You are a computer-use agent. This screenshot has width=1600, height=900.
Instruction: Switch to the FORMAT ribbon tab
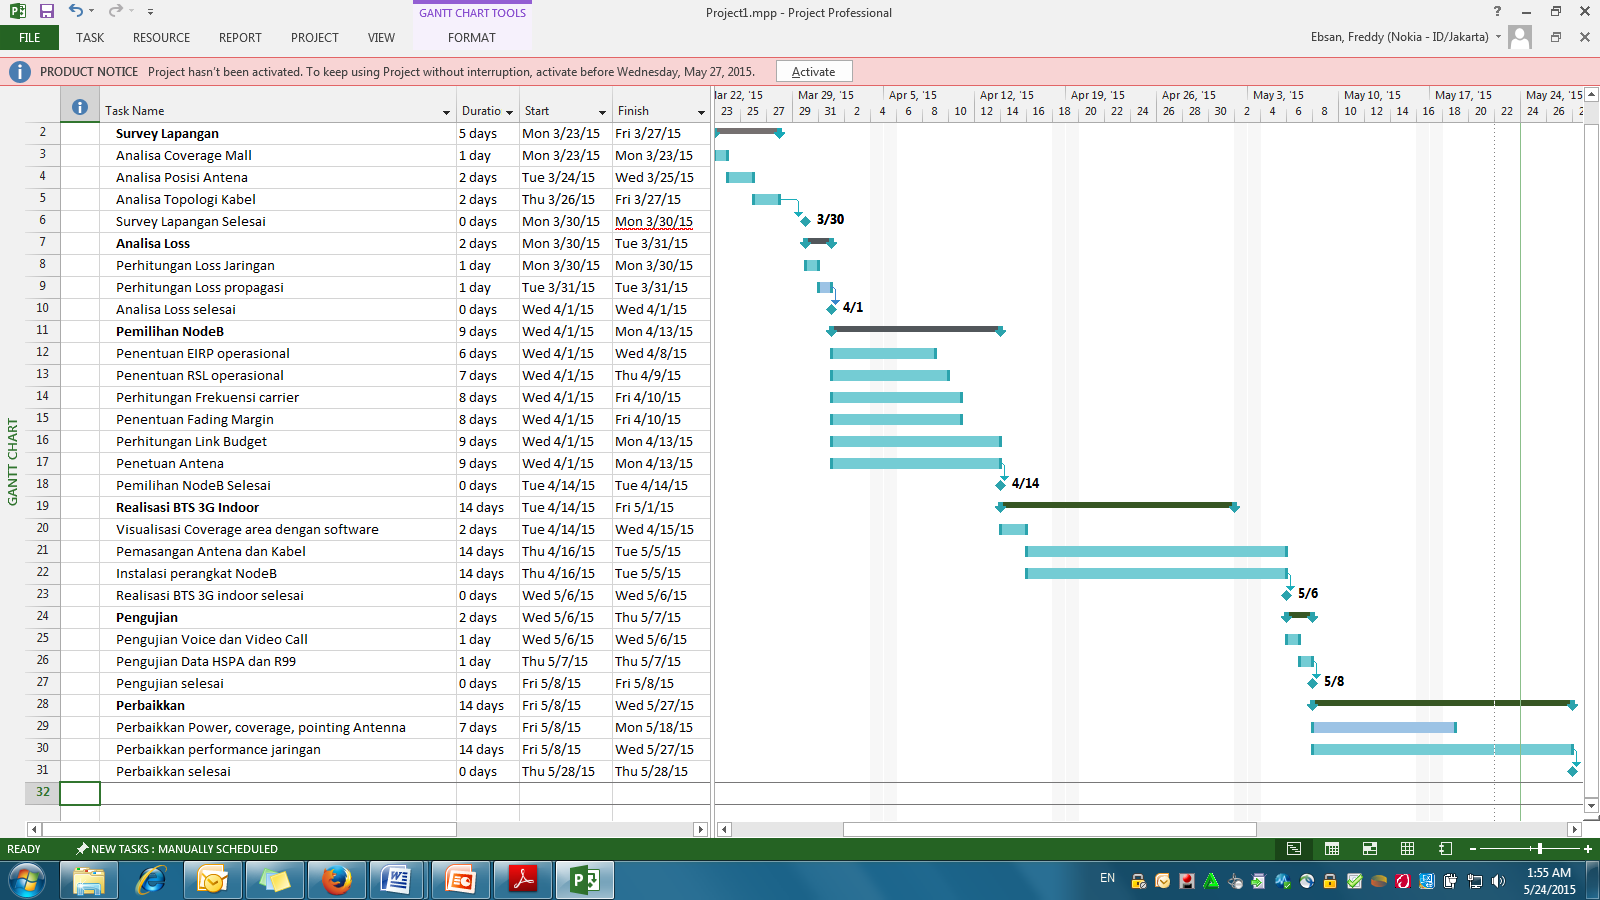[x=472, y=38]
